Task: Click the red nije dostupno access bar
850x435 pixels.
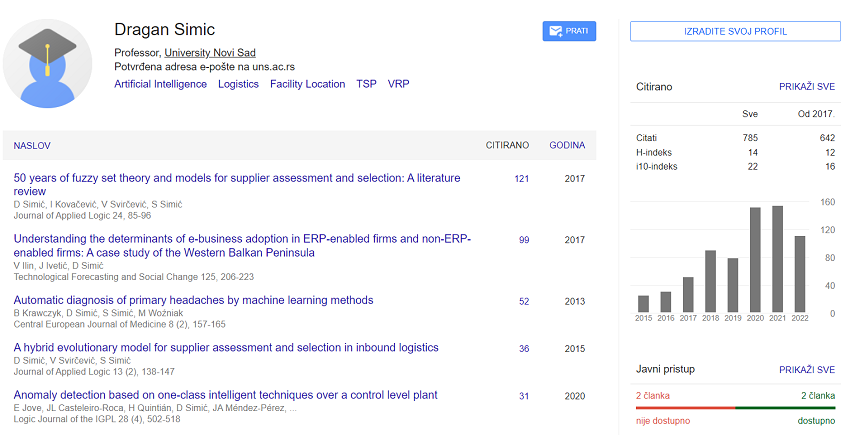Action: click(x=685, y=408)
